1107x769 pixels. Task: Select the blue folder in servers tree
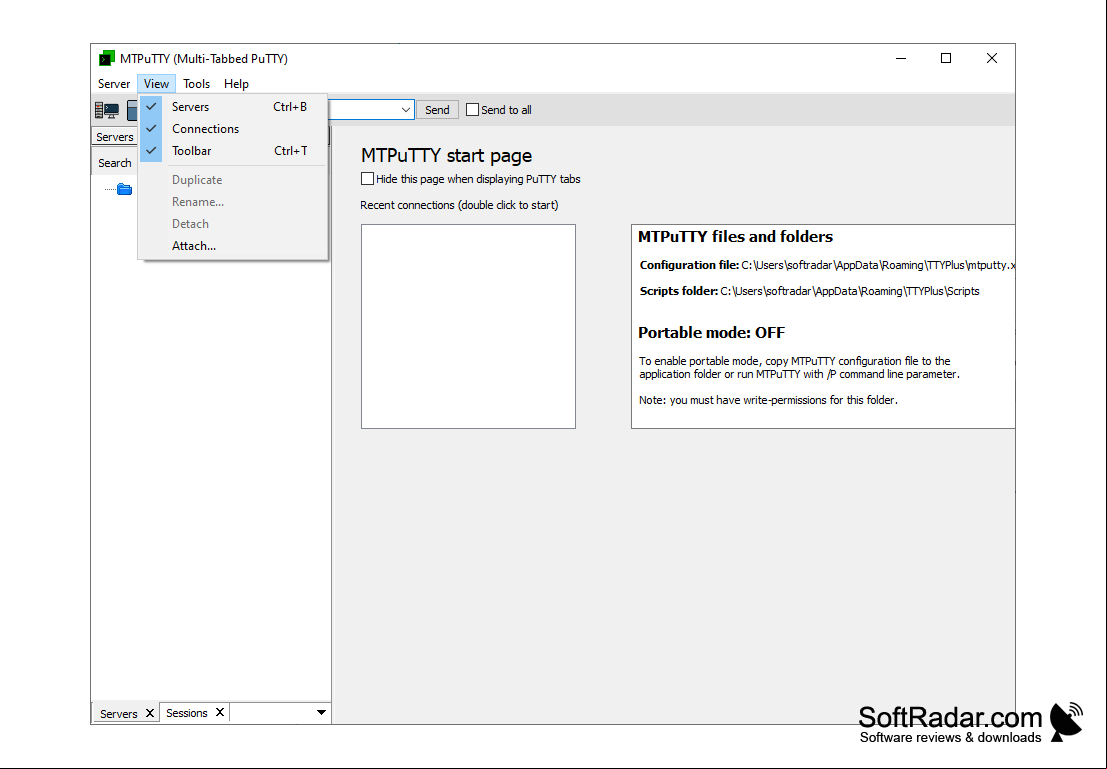(x=124, y=189)
